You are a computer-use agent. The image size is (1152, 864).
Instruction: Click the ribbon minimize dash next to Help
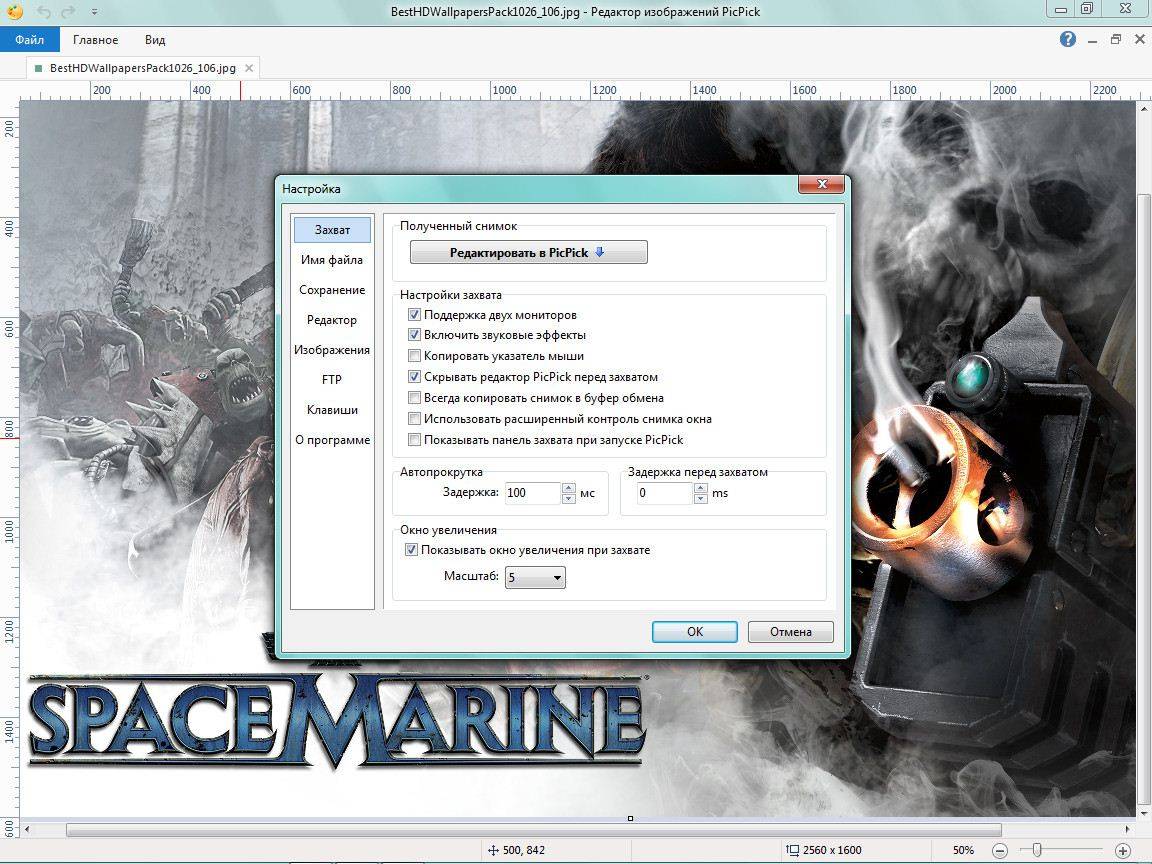(1093, 40)
